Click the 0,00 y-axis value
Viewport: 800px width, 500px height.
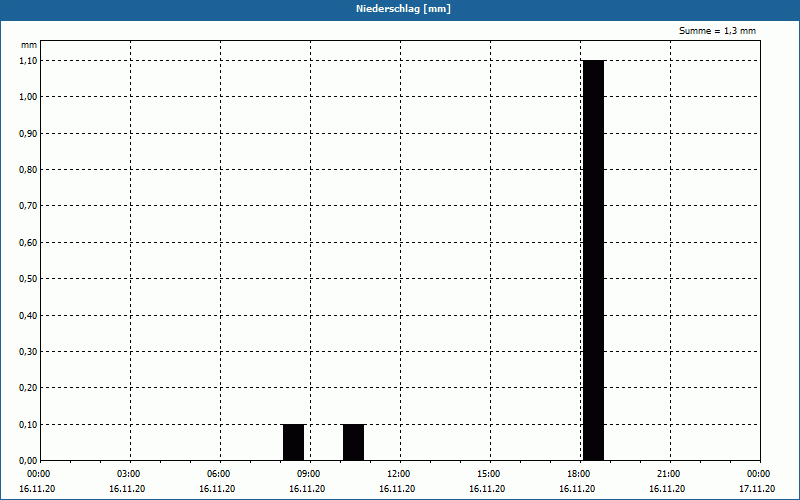(28, 461)
